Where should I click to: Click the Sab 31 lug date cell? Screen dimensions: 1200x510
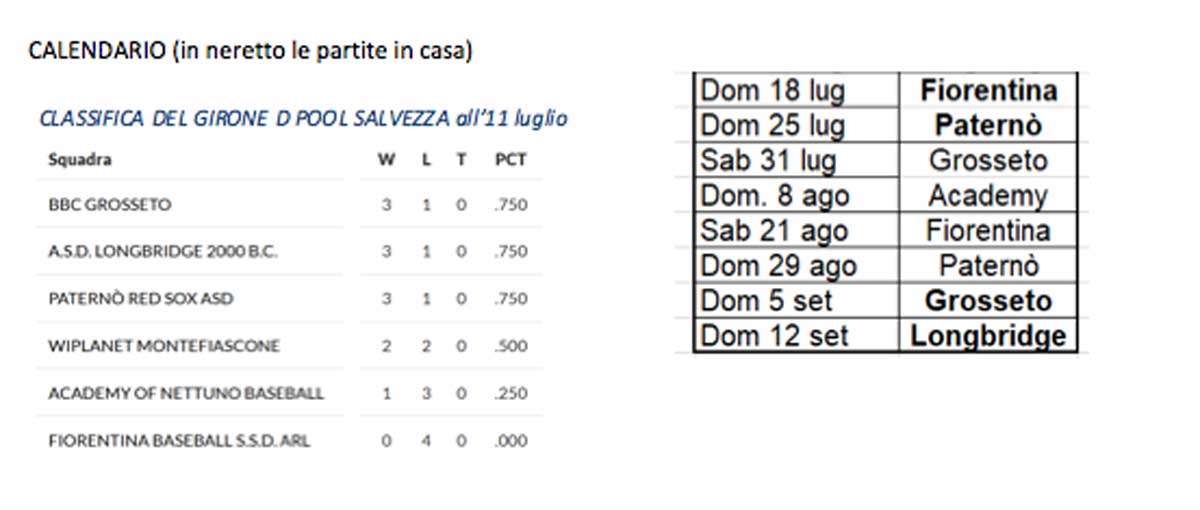768,161
